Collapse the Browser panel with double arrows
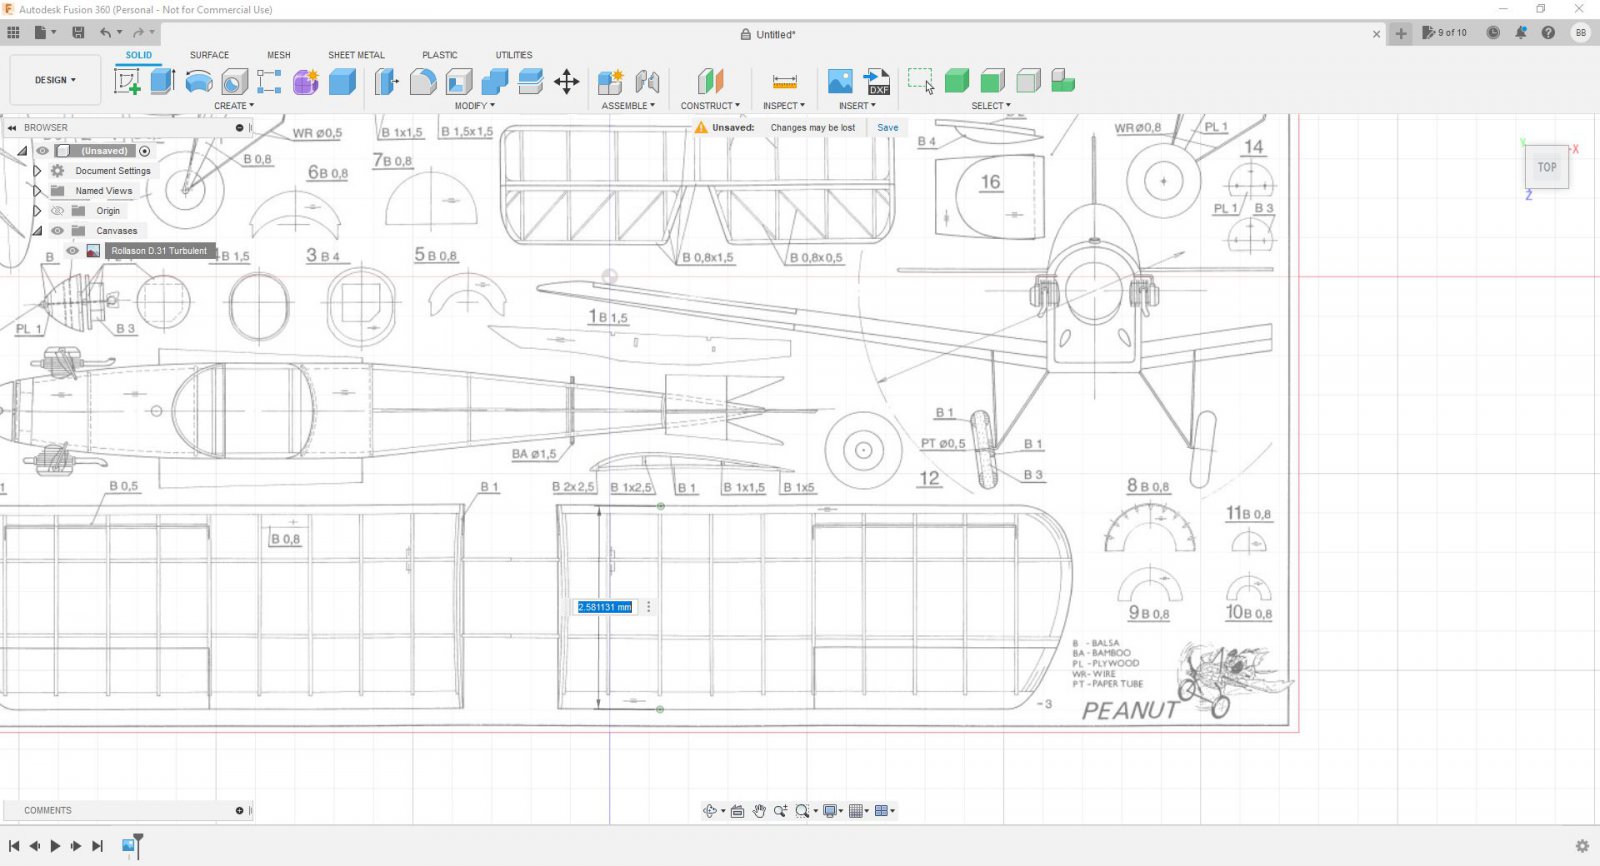 pyautogui.click(x=12, y=128)
